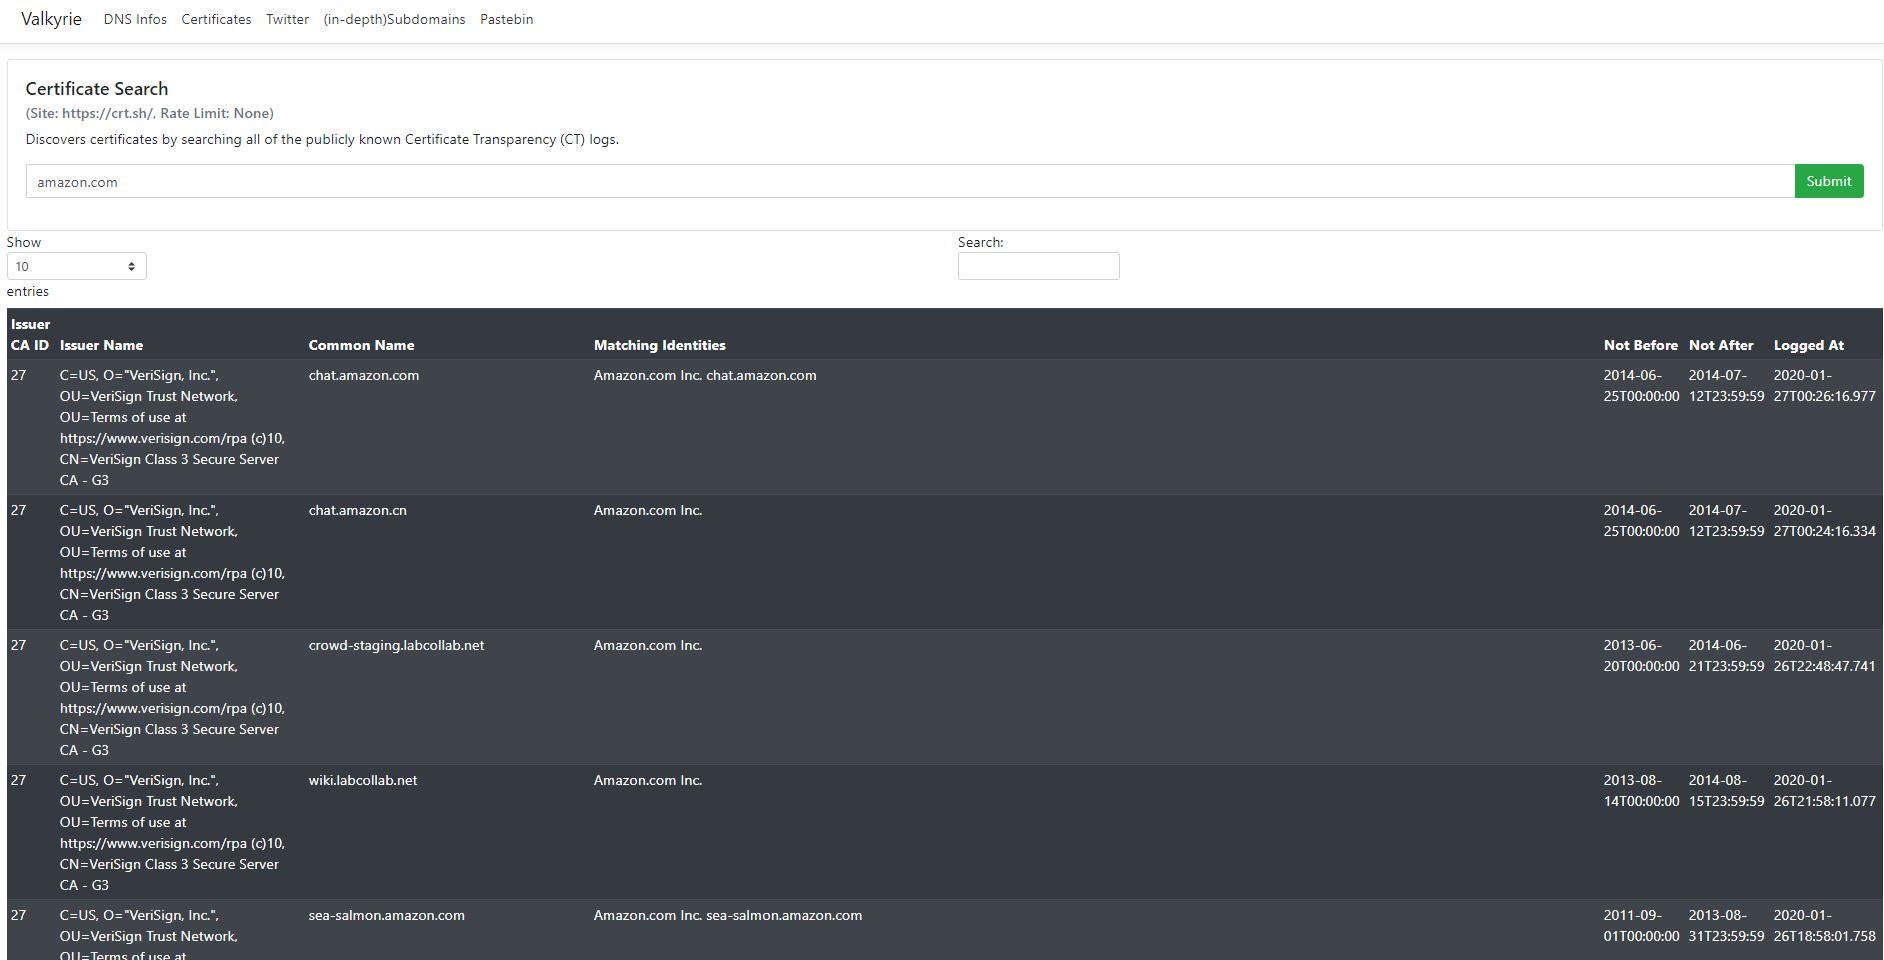Click 'Amazon.com Inc. chat.amazon.com' matching identities
Image resolution: width=1884 pixels, height=960 pixels.
tap(705, 375)
